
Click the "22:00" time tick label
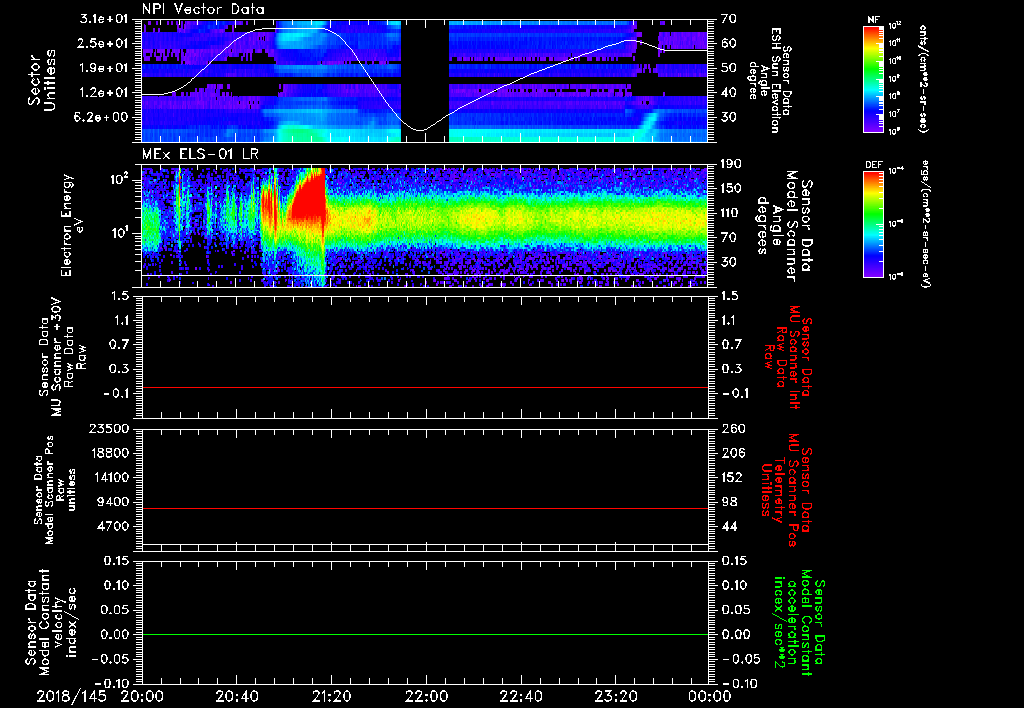pos(426,696)
